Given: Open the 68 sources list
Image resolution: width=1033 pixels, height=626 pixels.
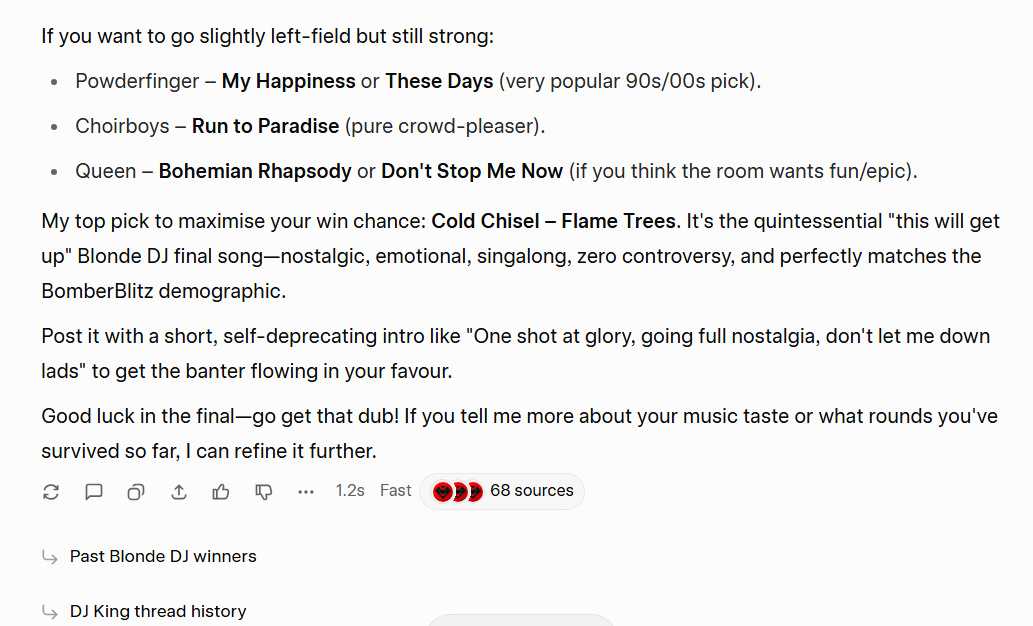Looking at the screenshot, I should click(x=531, y=491).
